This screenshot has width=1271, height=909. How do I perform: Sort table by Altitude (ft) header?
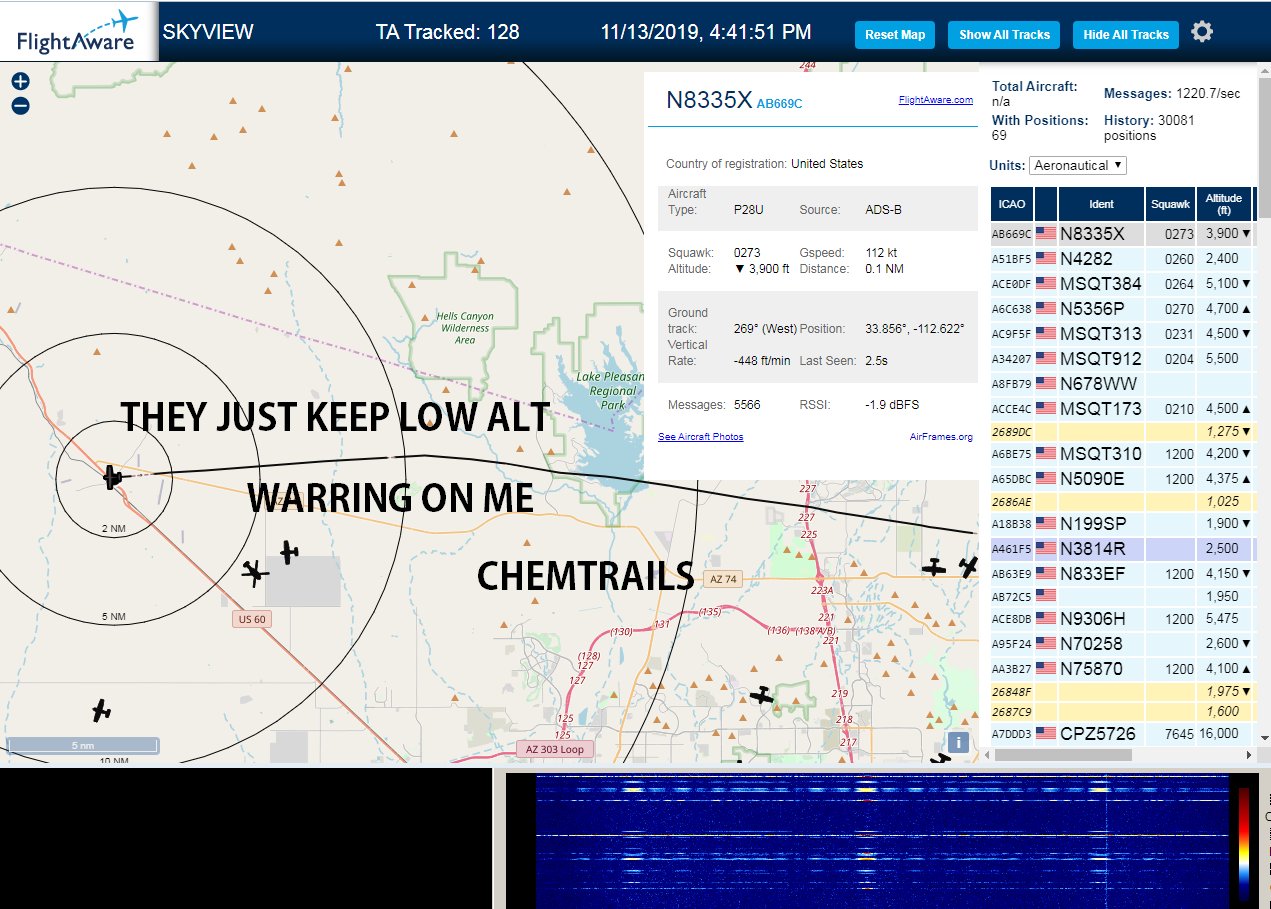(x=1223, y=204)
